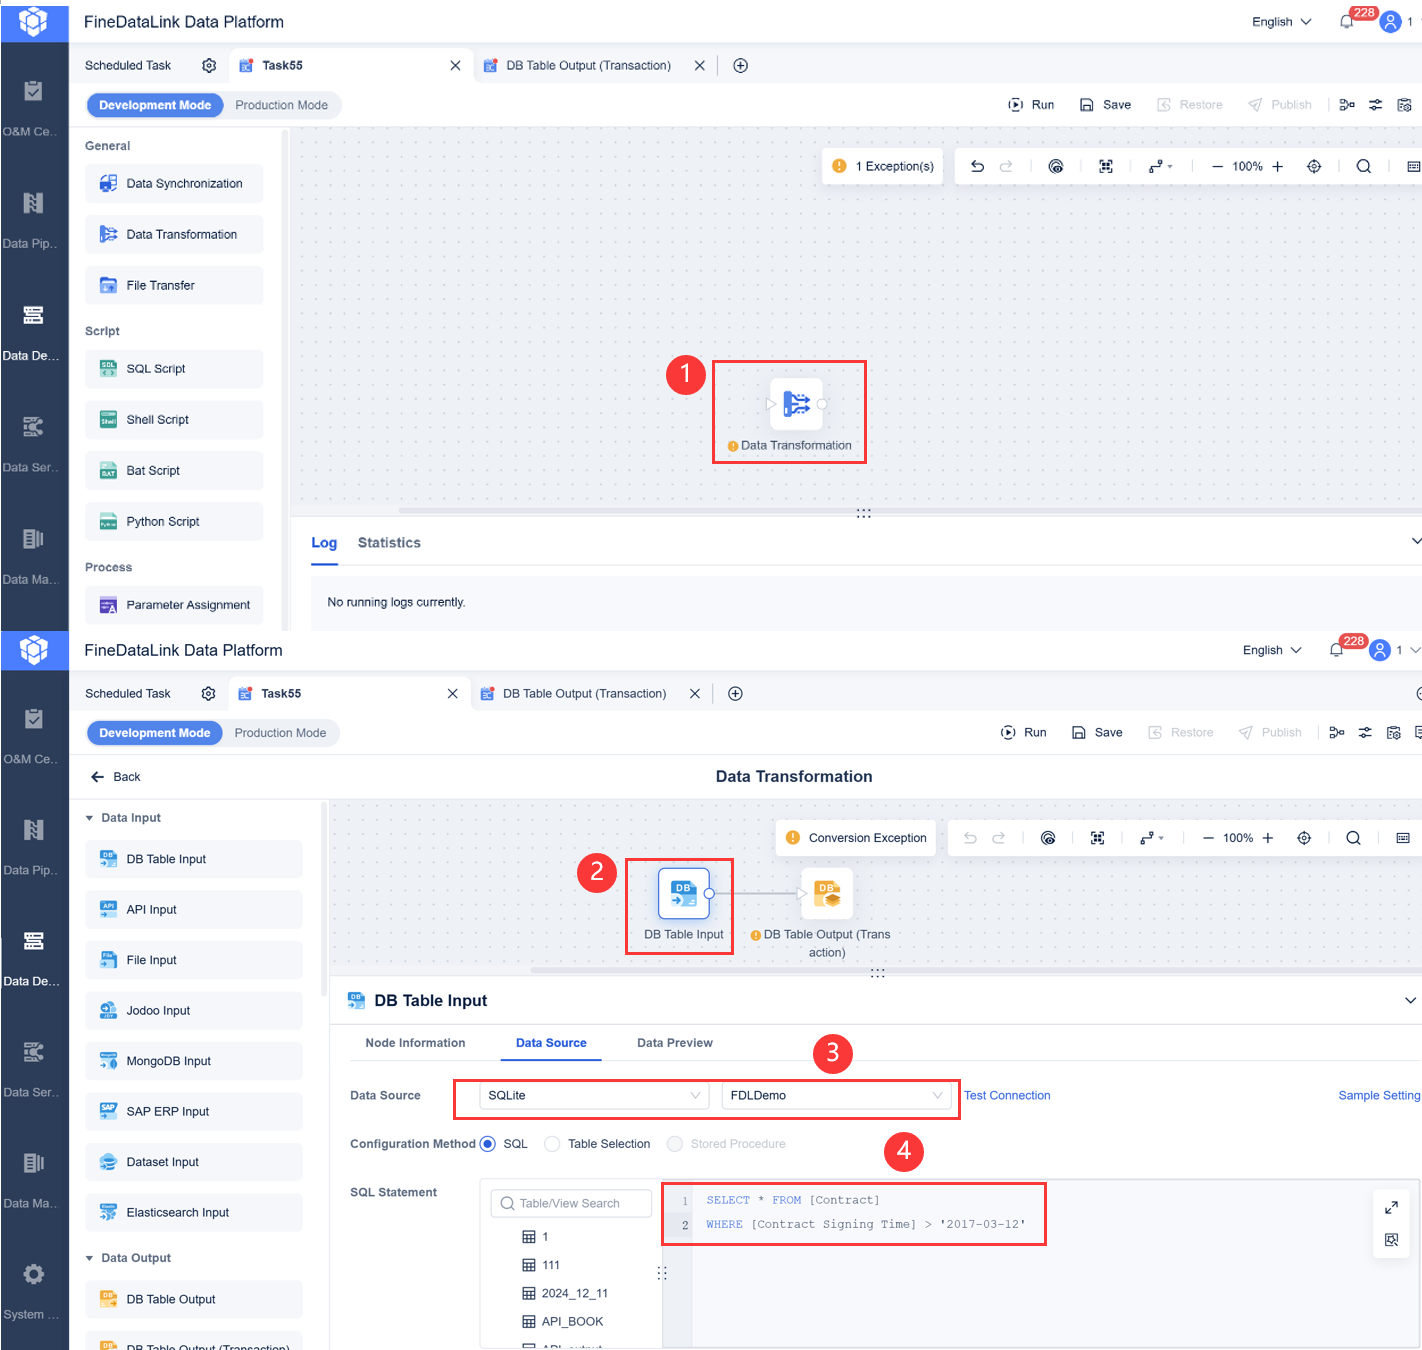Open Log tab

click(324, 543)
